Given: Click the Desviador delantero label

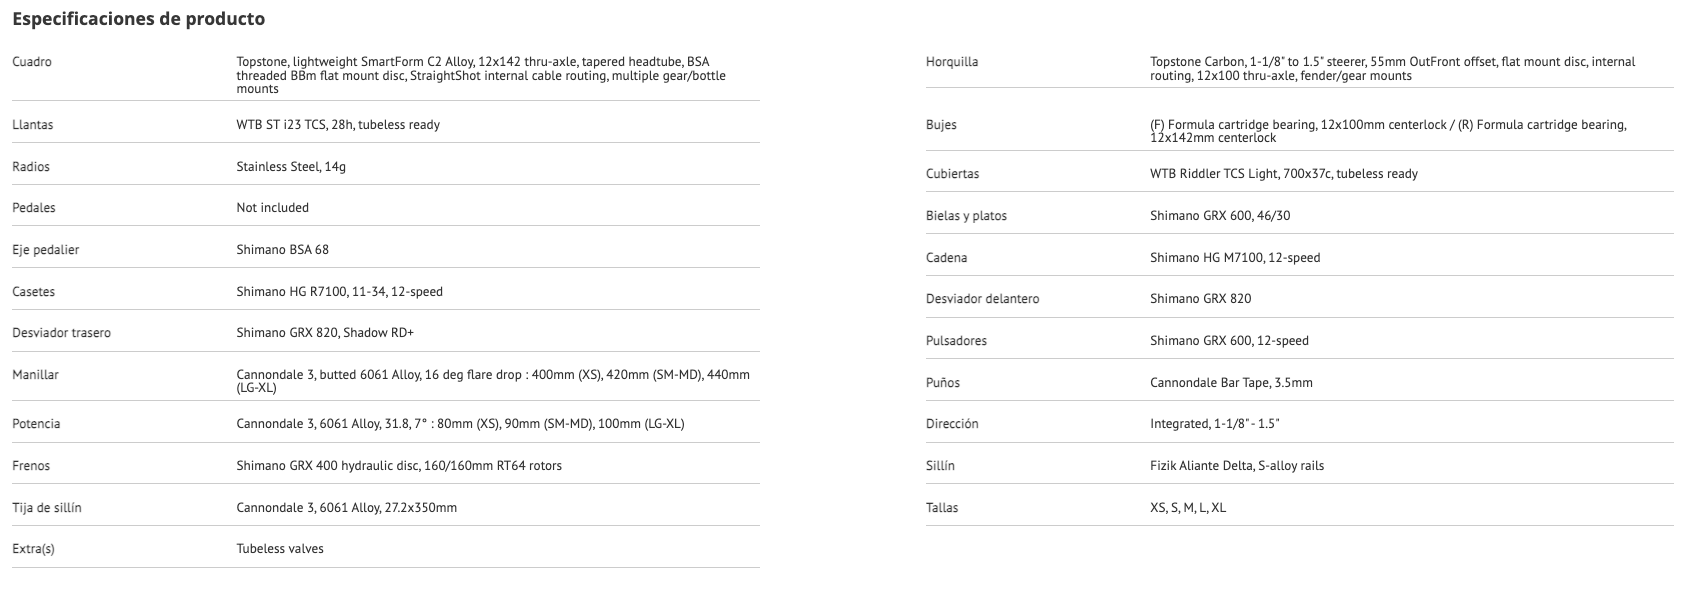Looking at the screenshot, I should tap(982, 299).
